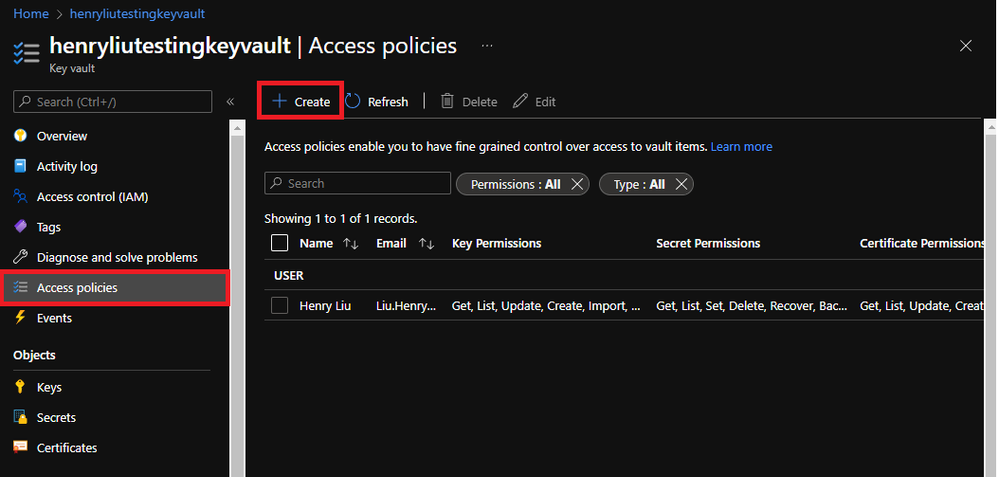Open the Type : All filter
The image size is (999, 477).
point(639,184)
